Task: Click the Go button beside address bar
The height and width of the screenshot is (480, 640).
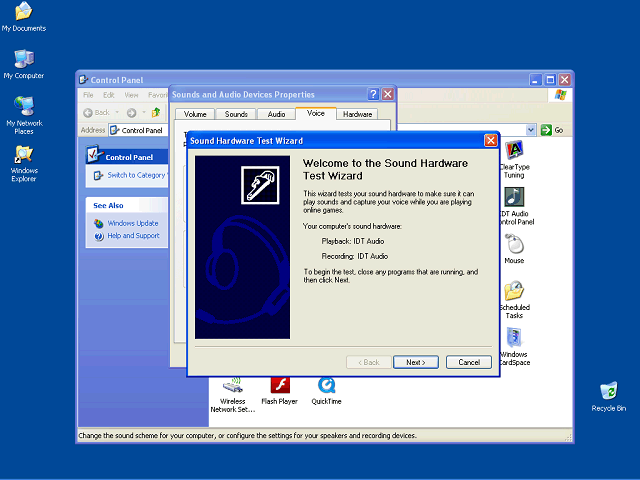Action: [552, 130]
